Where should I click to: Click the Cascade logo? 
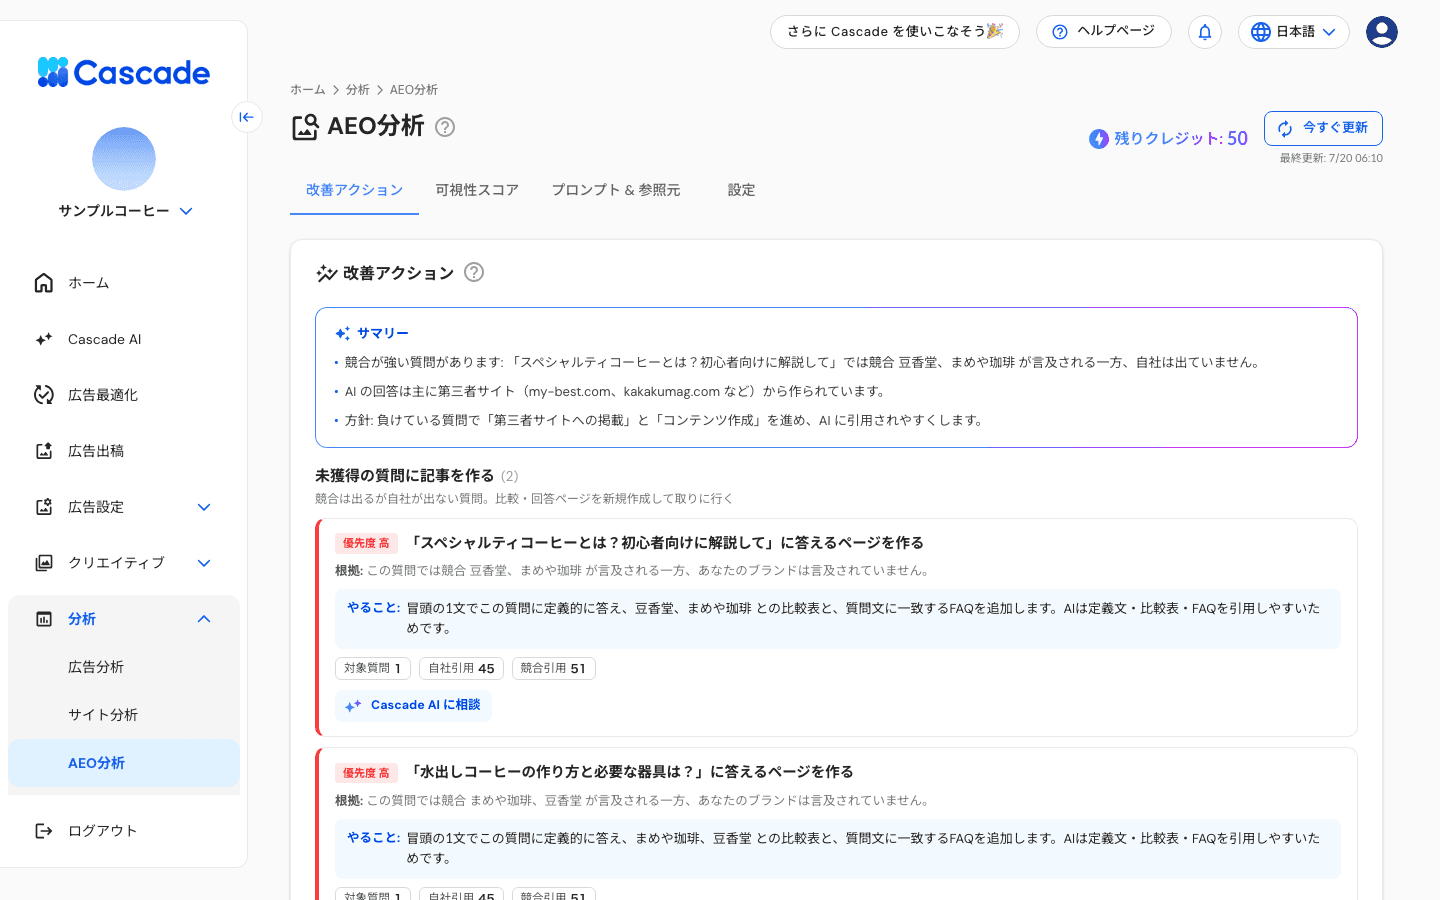pyautogui.click(x=123, y=72)
